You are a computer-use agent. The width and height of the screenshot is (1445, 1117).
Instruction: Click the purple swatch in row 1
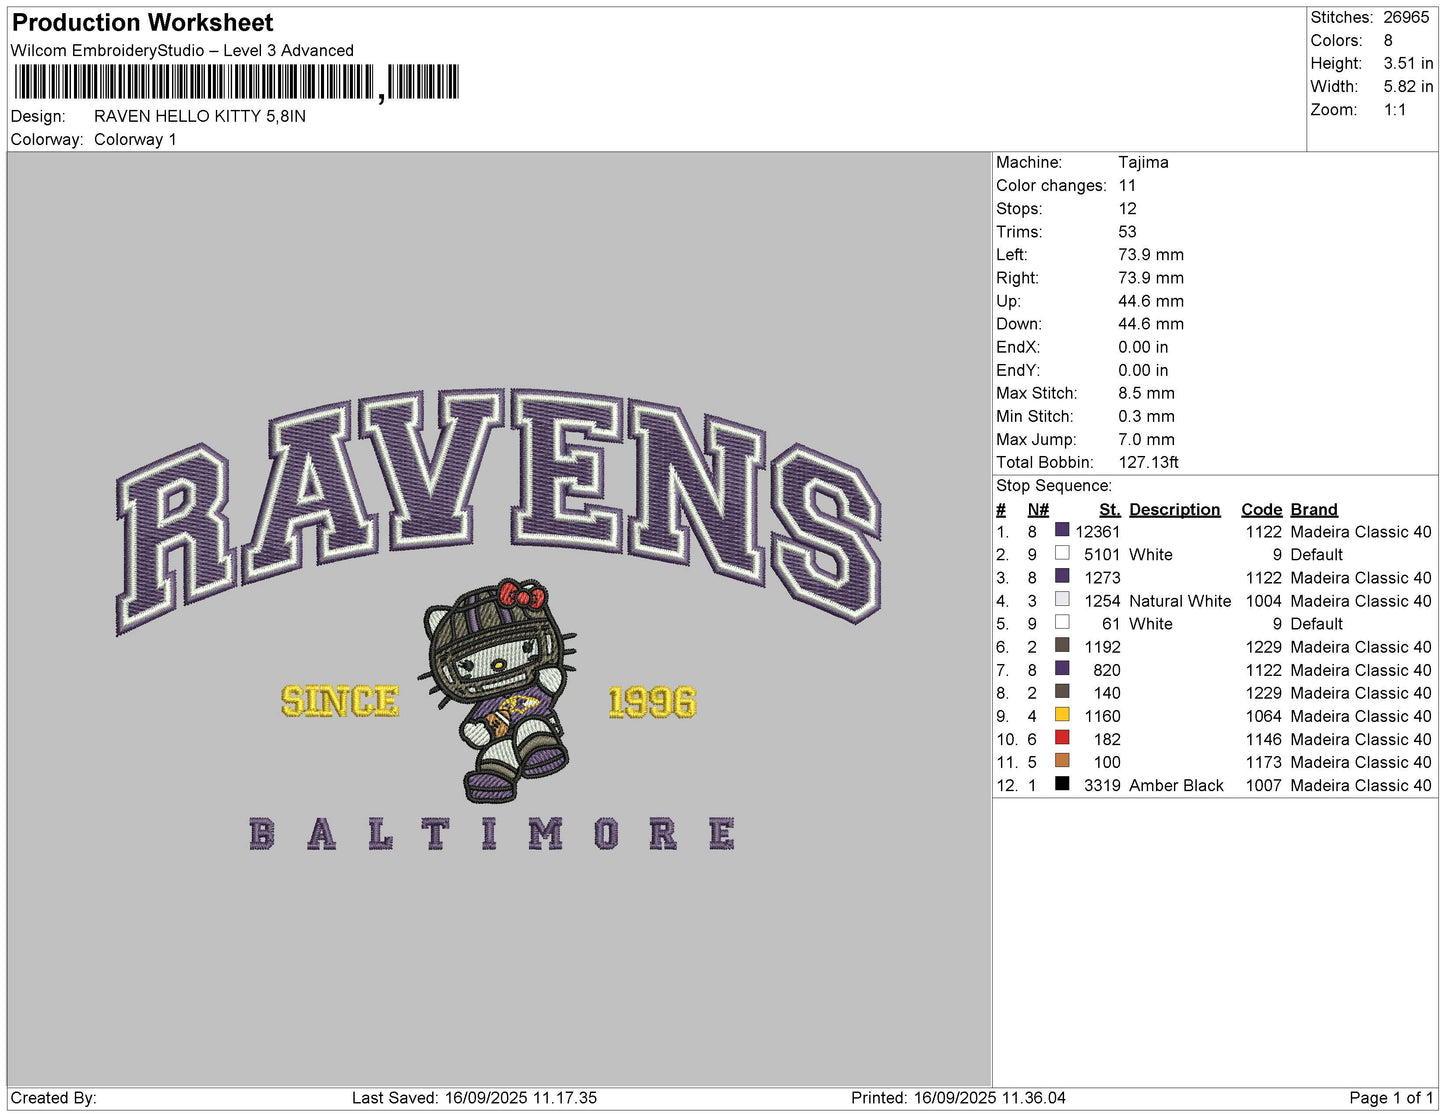(1062, 530)
